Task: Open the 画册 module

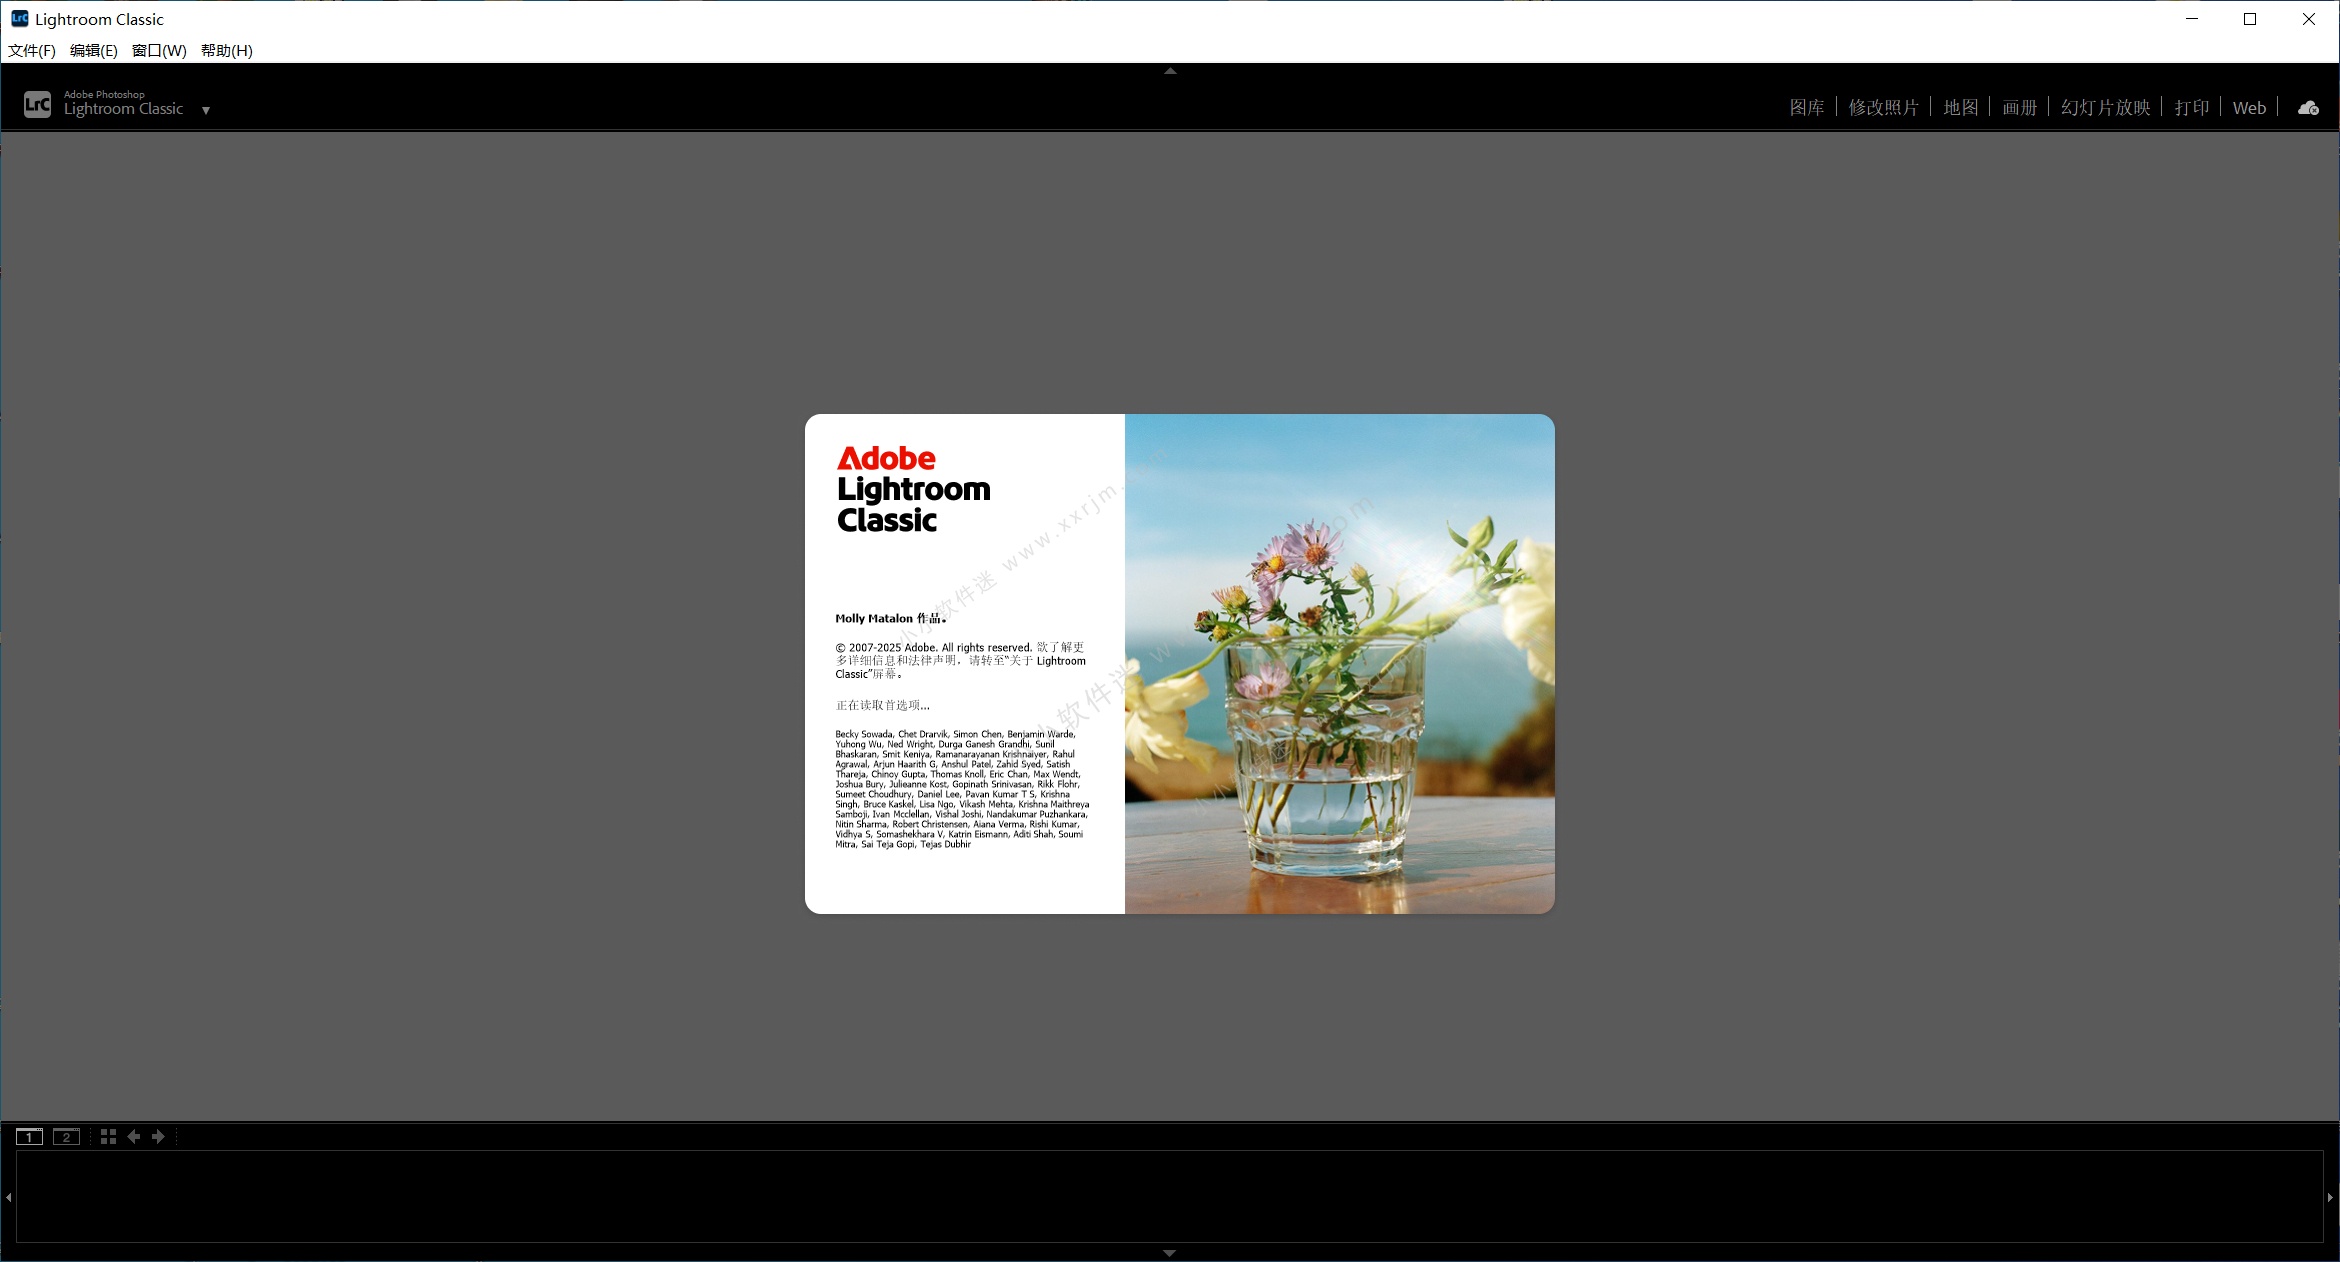Action: 2018,107
